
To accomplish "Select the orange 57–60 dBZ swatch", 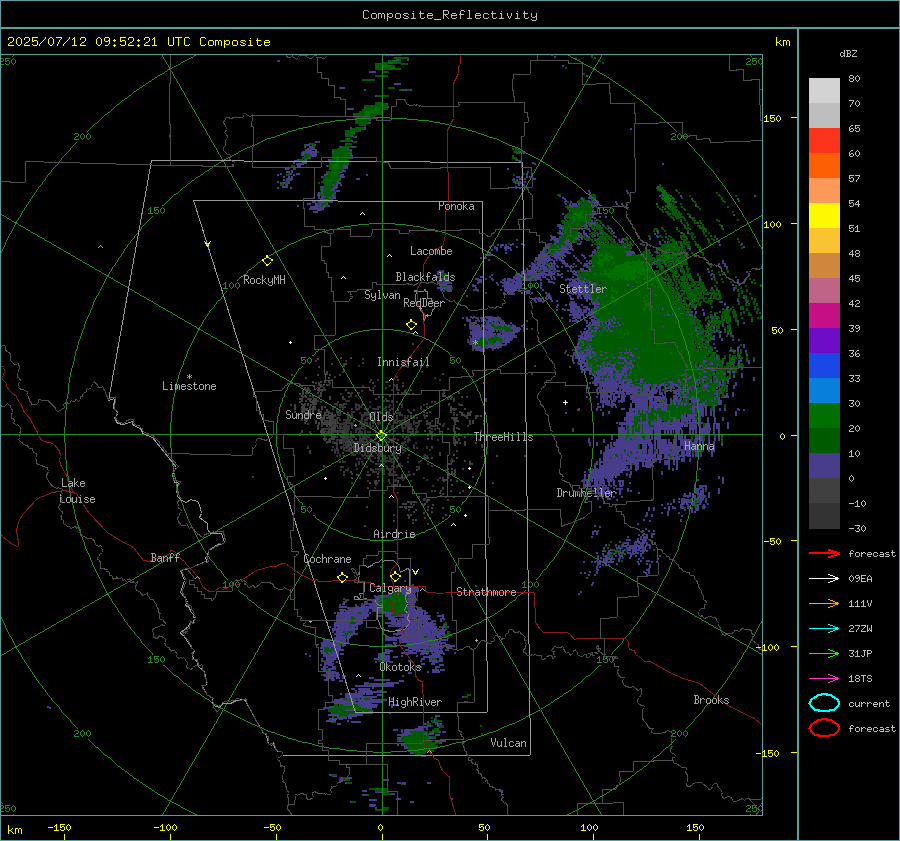I will [x=824, y=165].
